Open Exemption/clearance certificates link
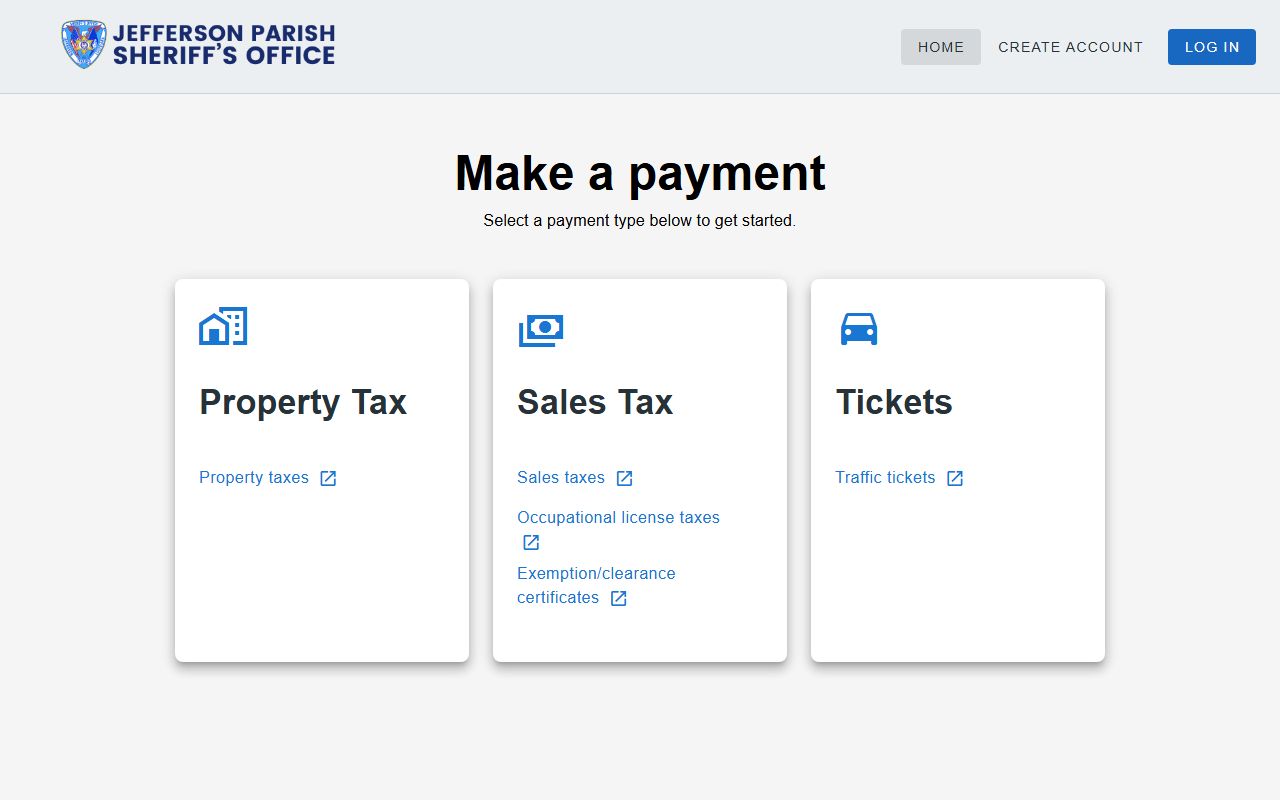Image resolution: width=1280 pixels, height=800 pixels. coord(596,585)
